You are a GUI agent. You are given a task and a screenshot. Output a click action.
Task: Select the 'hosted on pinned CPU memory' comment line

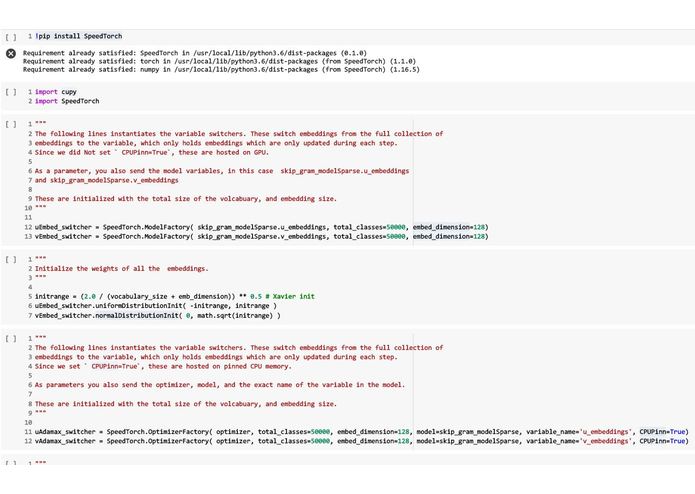(163, 366)
